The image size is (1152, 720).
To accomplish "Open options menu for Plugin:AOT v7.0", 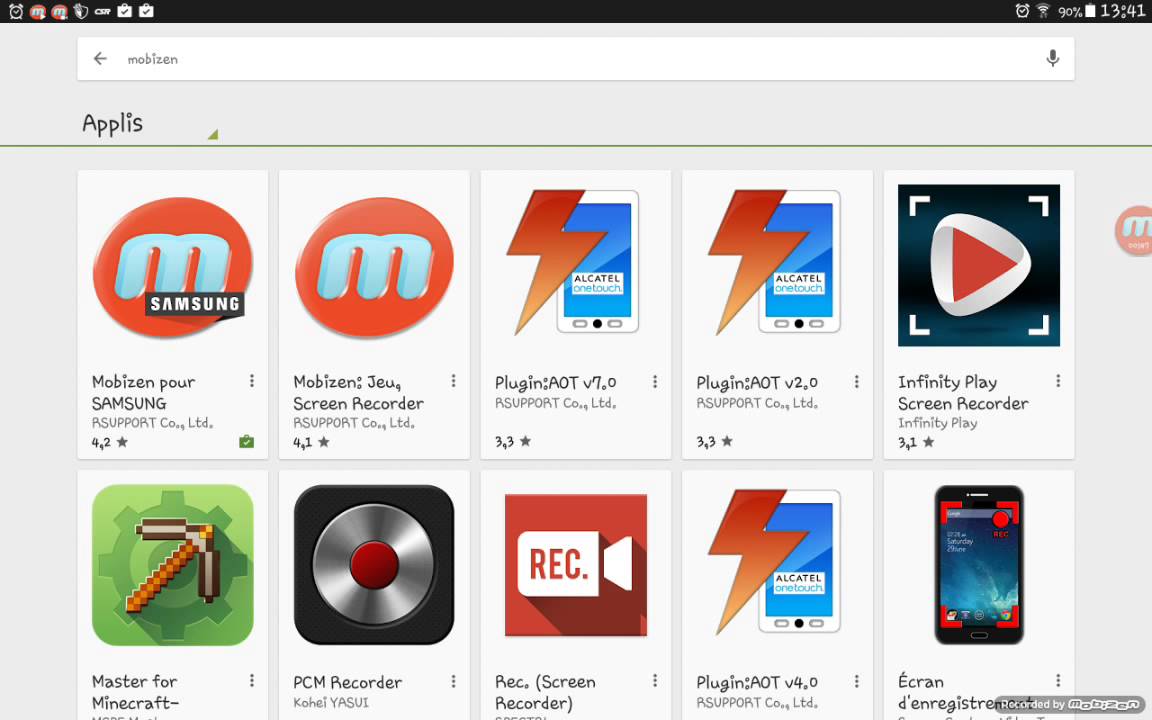I will tap(655, 381).
